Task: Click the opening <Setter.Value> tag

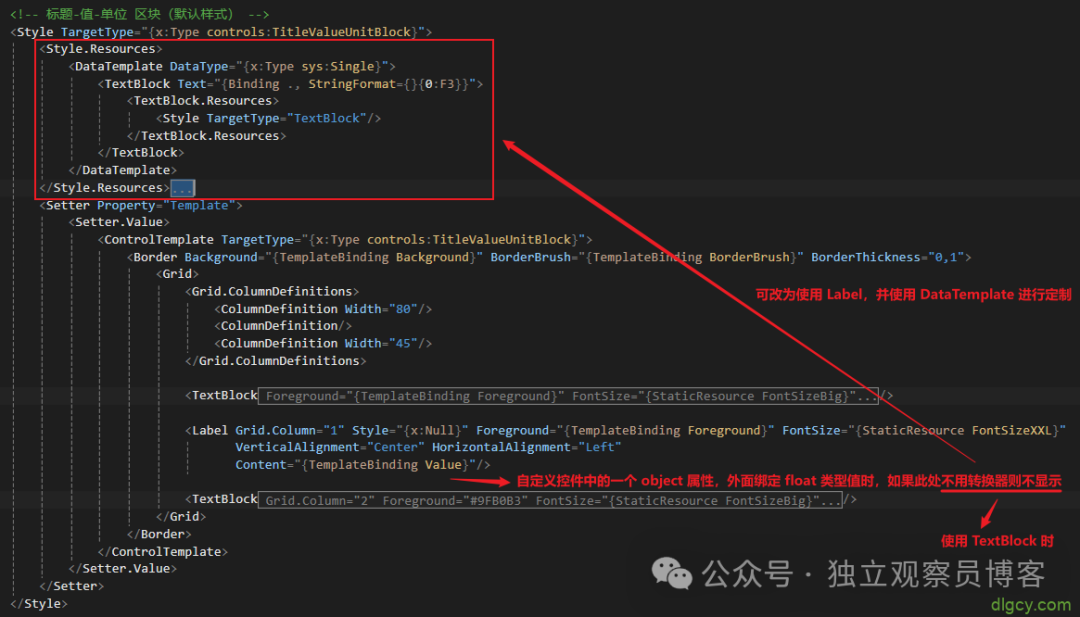Action: [x=118, y=222]
